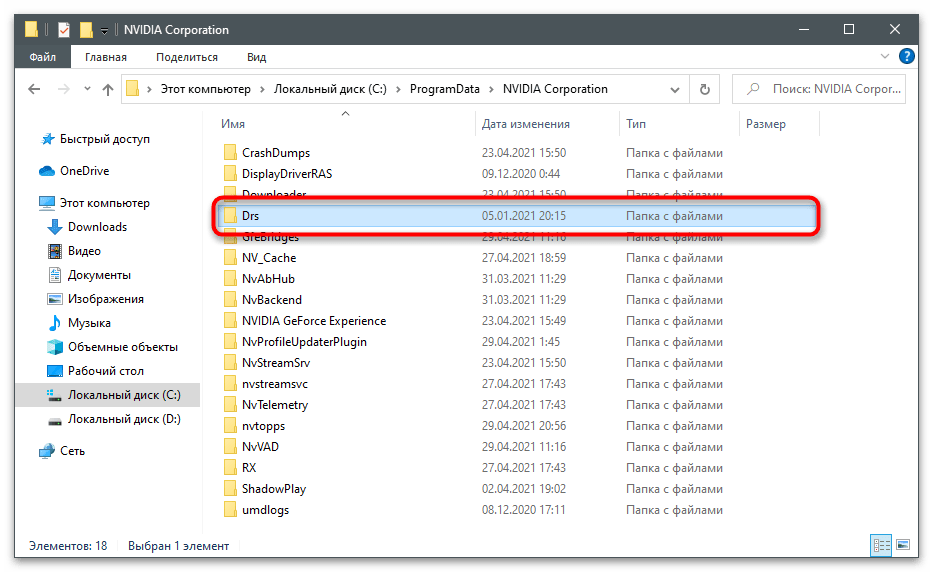
Task: Open Help via the blue question icon
Action: click(906, 57)
